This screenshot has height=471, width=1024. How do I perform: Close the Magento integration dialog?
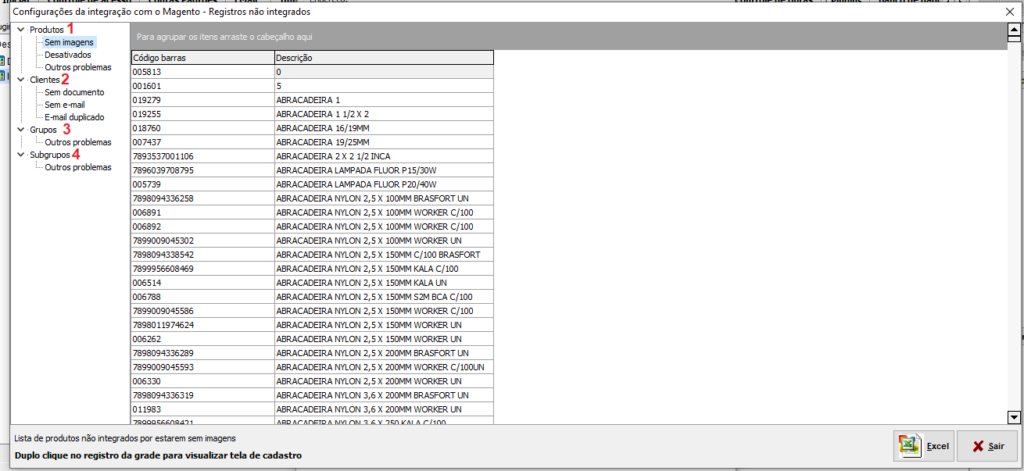(1010, 11)
